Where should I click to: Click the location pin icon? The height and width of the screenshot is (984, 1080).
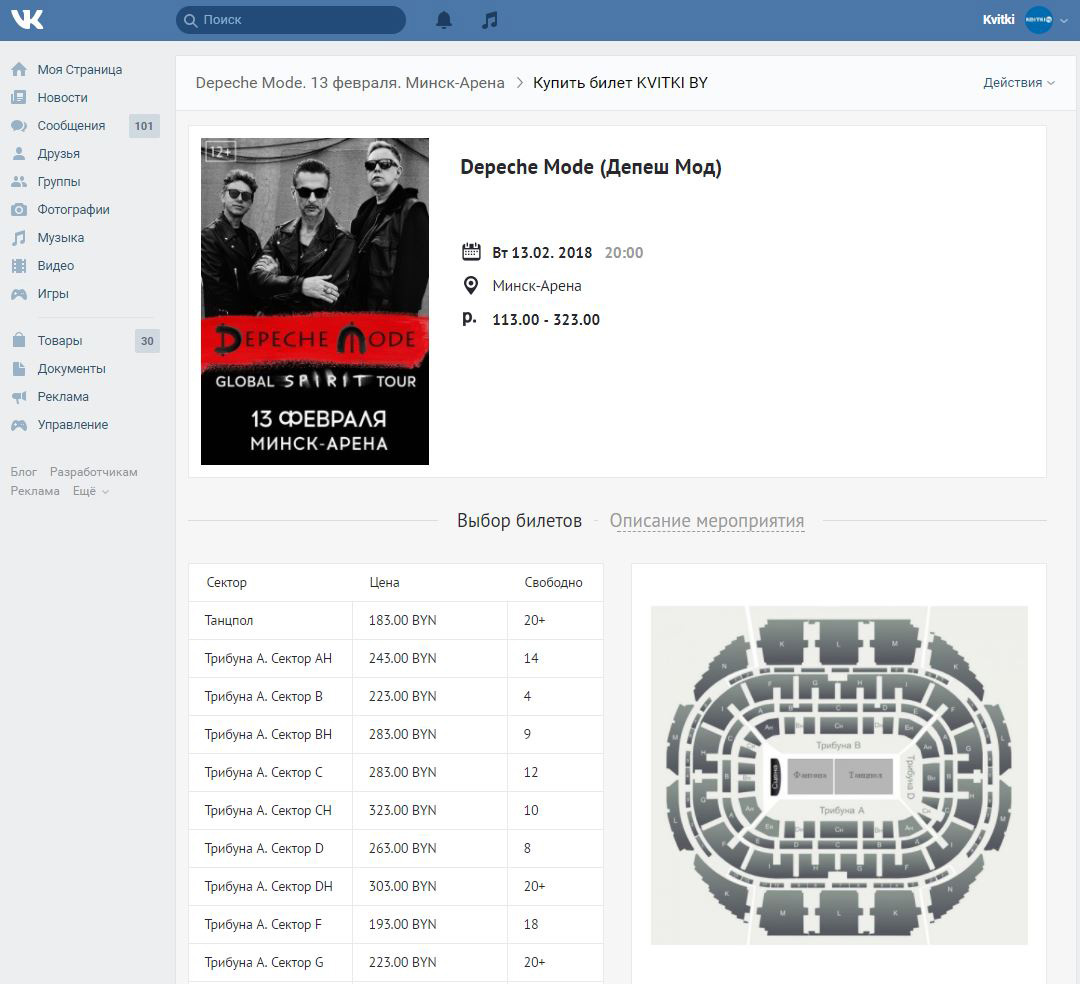[x=471, y=285]
